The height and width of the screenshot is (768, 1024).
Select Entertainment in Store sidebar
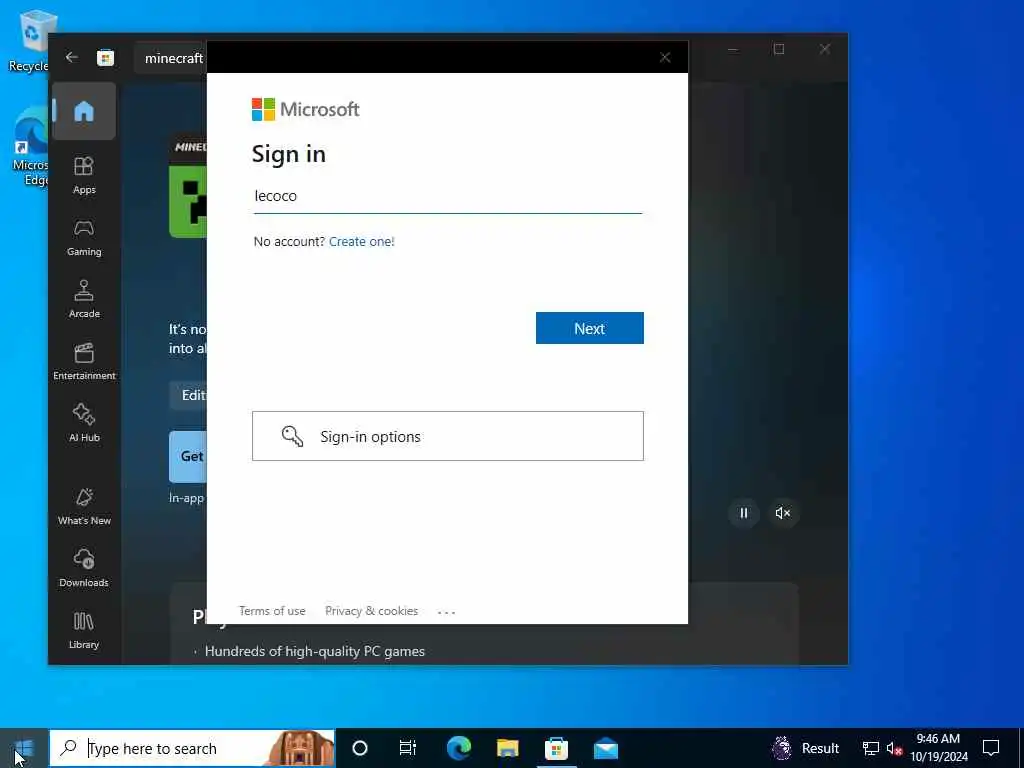(84, 361)
